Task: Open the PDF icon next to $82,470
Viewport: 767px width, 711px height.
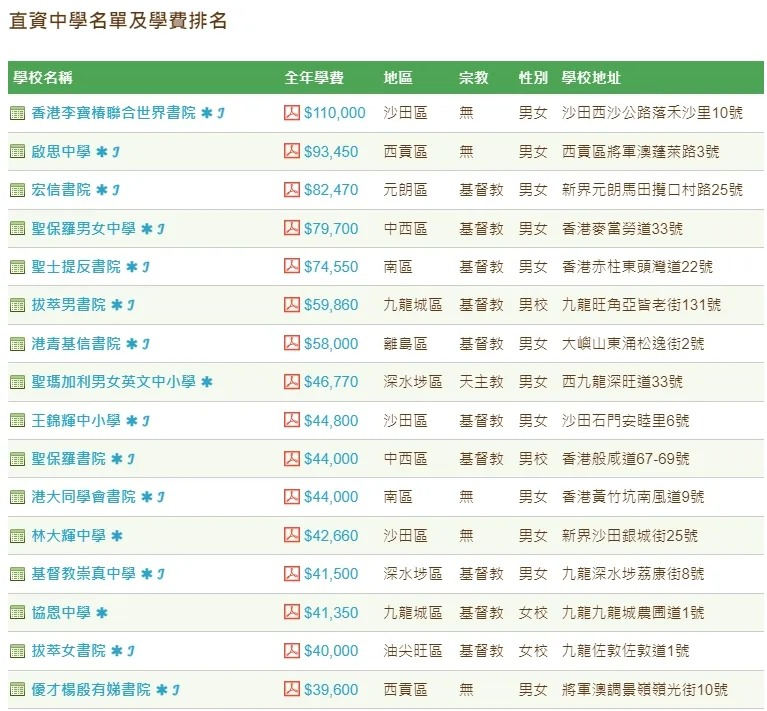Action: tap(292, 189)
